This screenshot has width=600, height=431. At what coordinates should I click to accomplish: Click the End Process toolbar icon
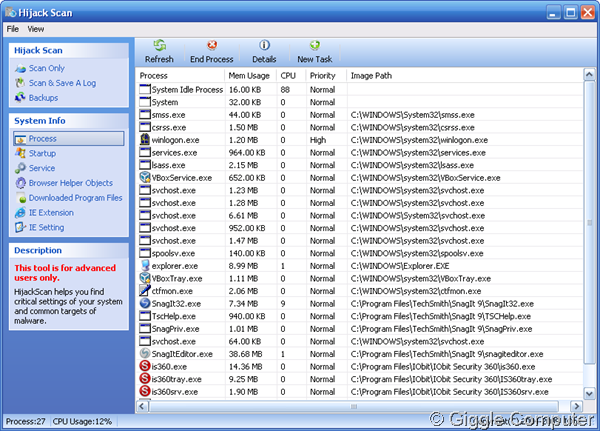click(212, 45)
